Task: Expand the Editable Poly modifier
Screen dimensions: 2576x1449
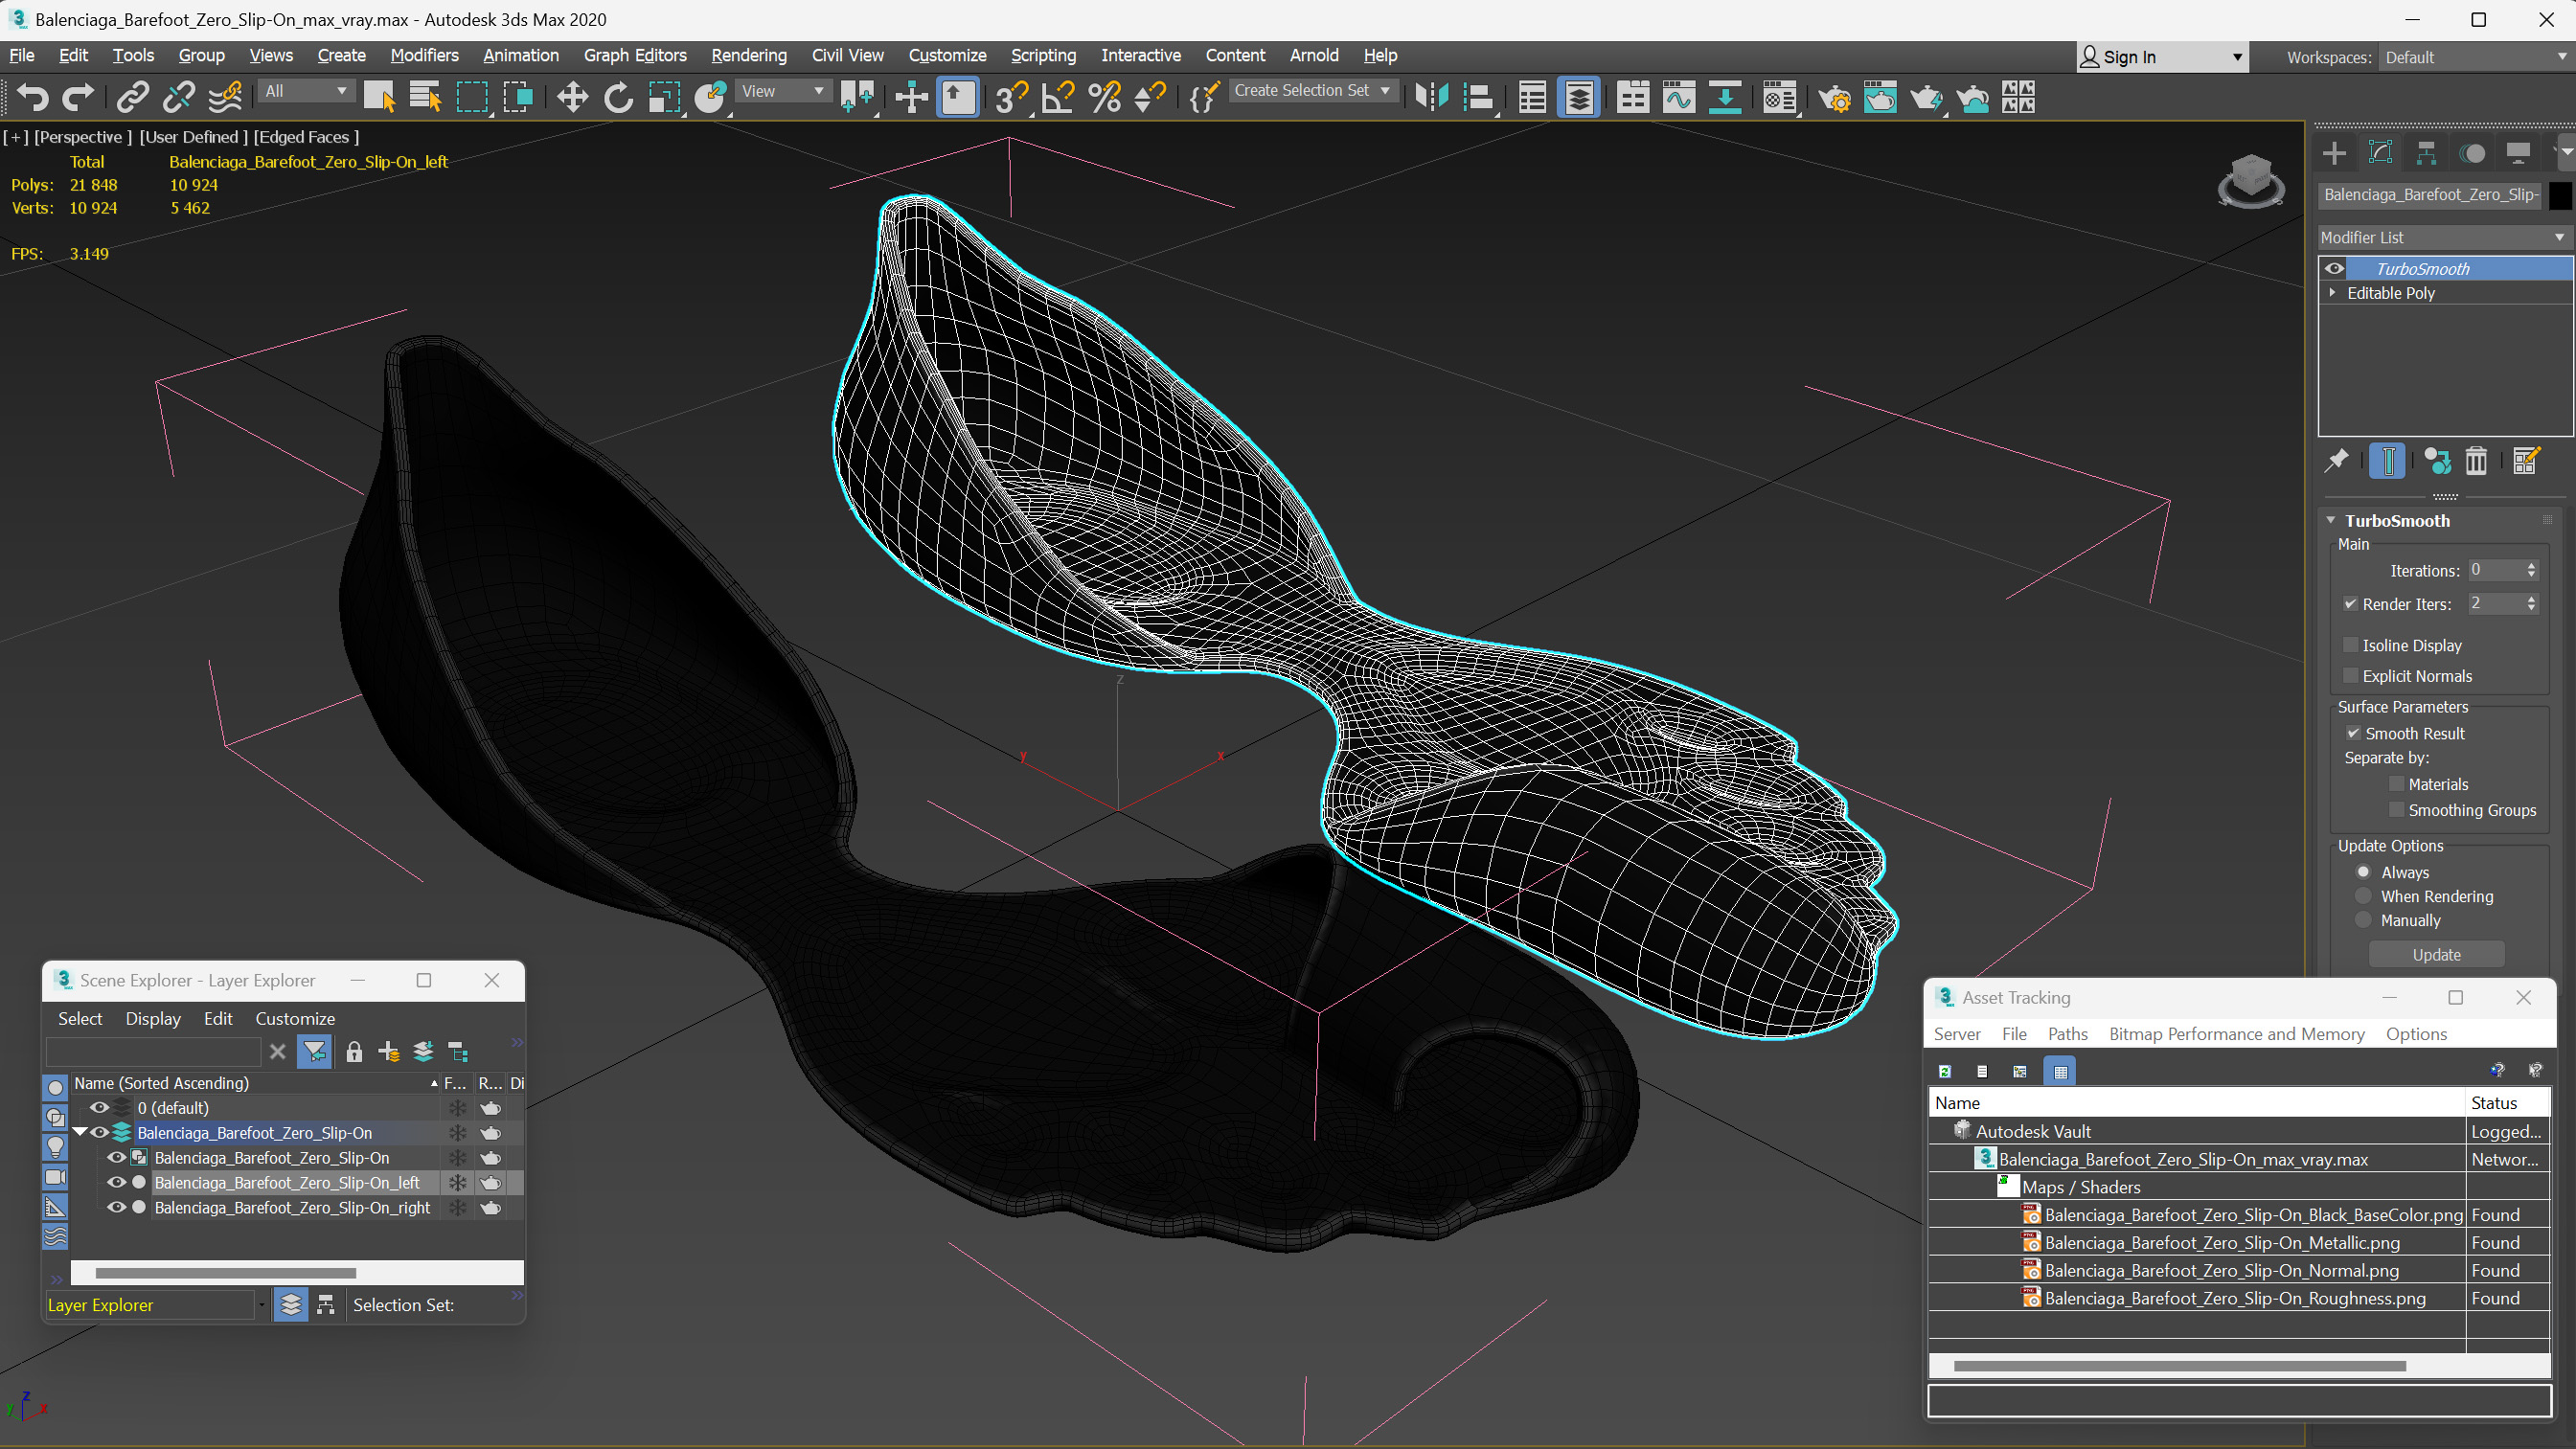Action: coord(2332,293)
